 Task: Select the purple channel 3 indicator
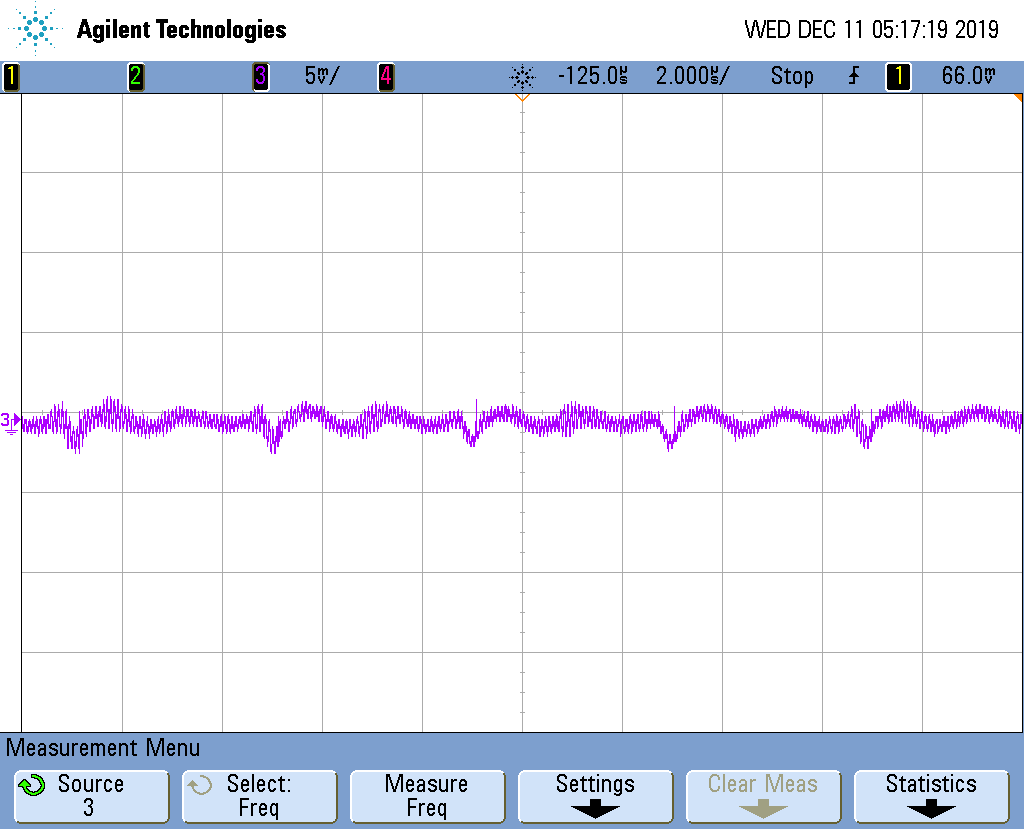[260, 76]
